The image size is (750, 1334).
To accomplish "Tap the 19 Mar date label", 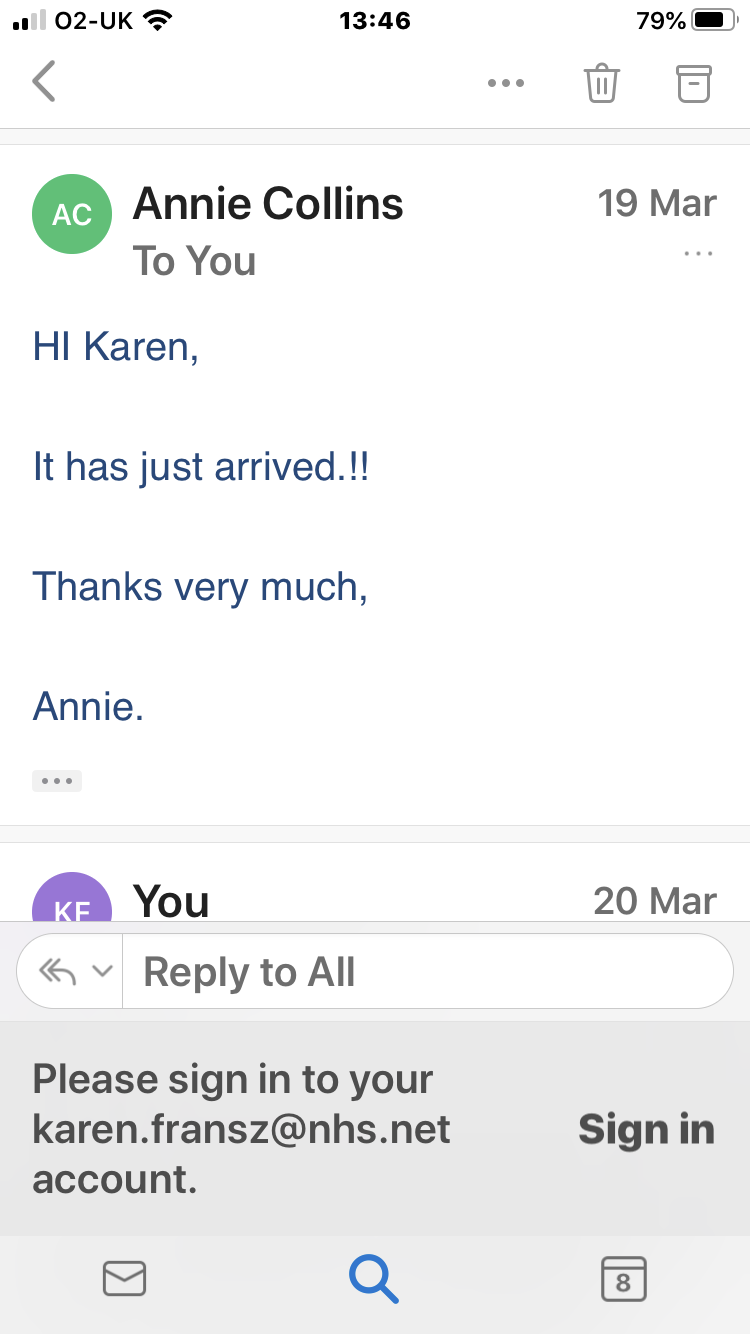I will coord(657,203).
